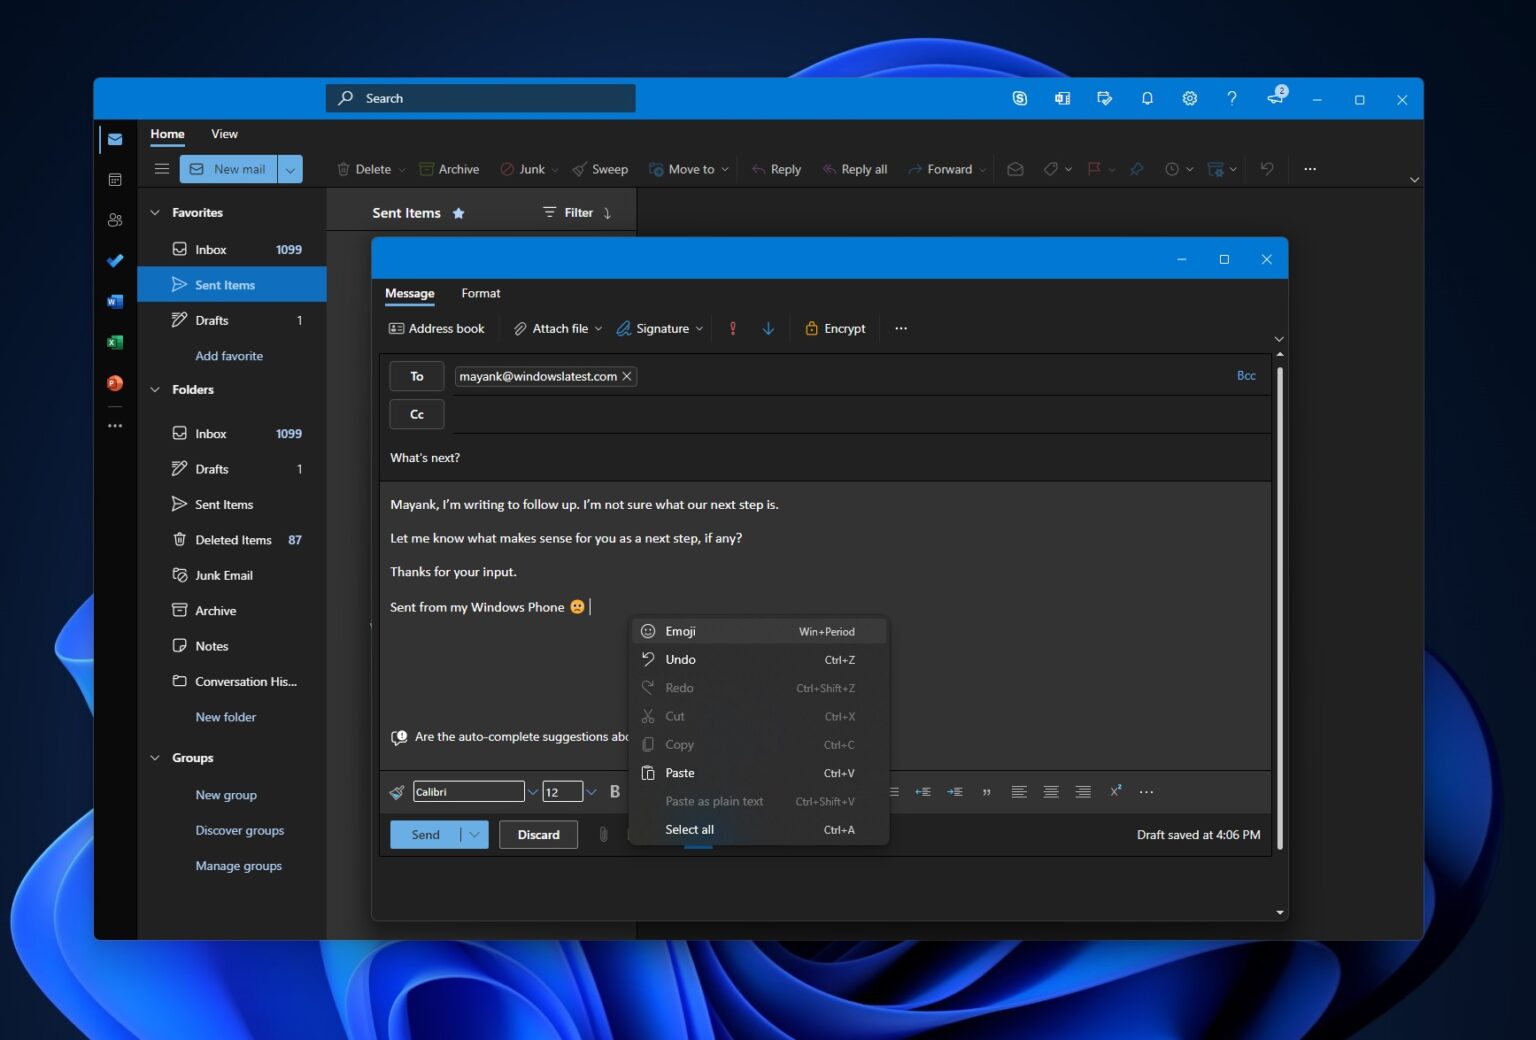
Task: Collapse the Favorites section
Action: click(x=156, y=212)
